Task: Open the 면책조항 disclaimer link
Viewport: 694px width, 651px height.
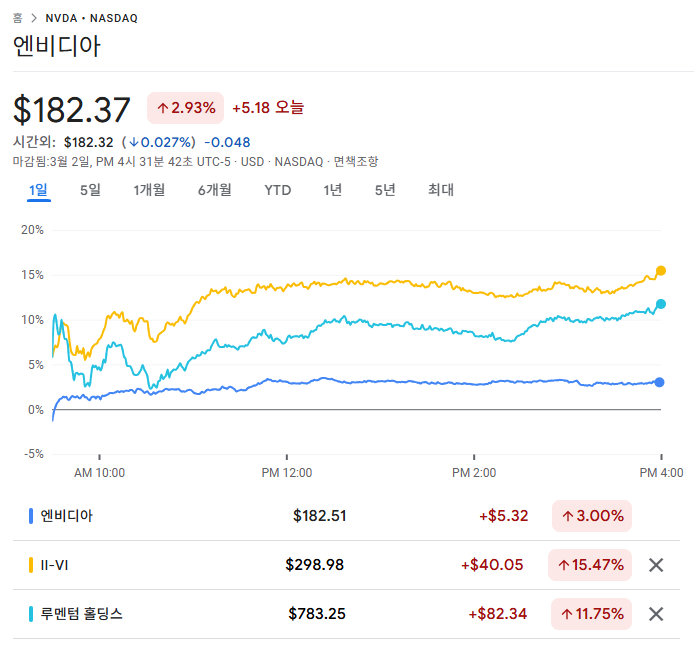Action: tap(355, 161)
